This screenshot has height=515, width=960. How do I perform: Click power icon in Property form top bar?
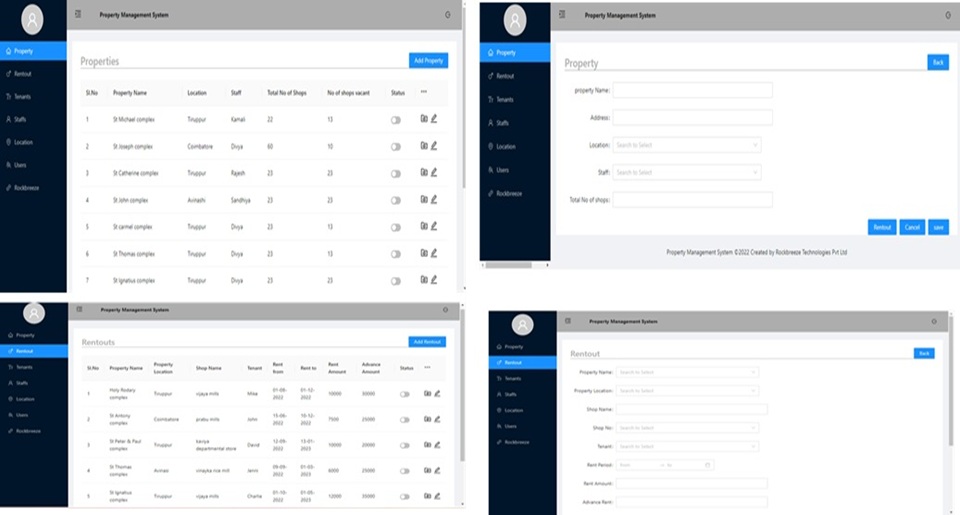[x=946, y=15]
